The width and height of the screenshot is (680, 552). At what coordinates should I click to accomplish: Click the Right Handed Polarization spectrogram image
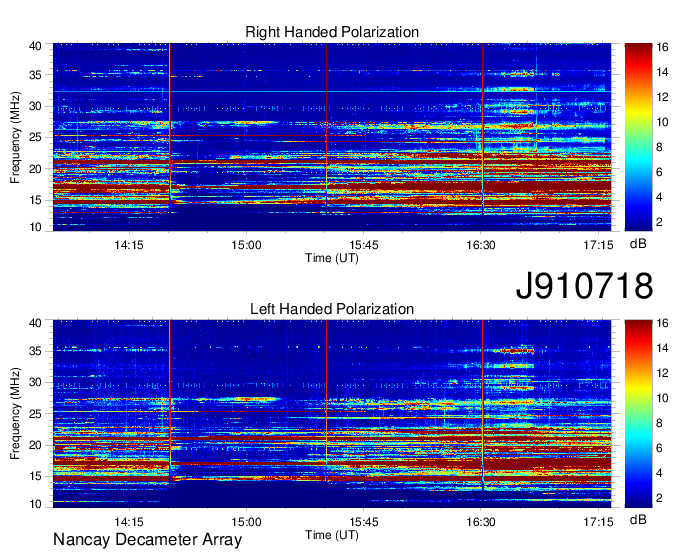tap(332, 137)
